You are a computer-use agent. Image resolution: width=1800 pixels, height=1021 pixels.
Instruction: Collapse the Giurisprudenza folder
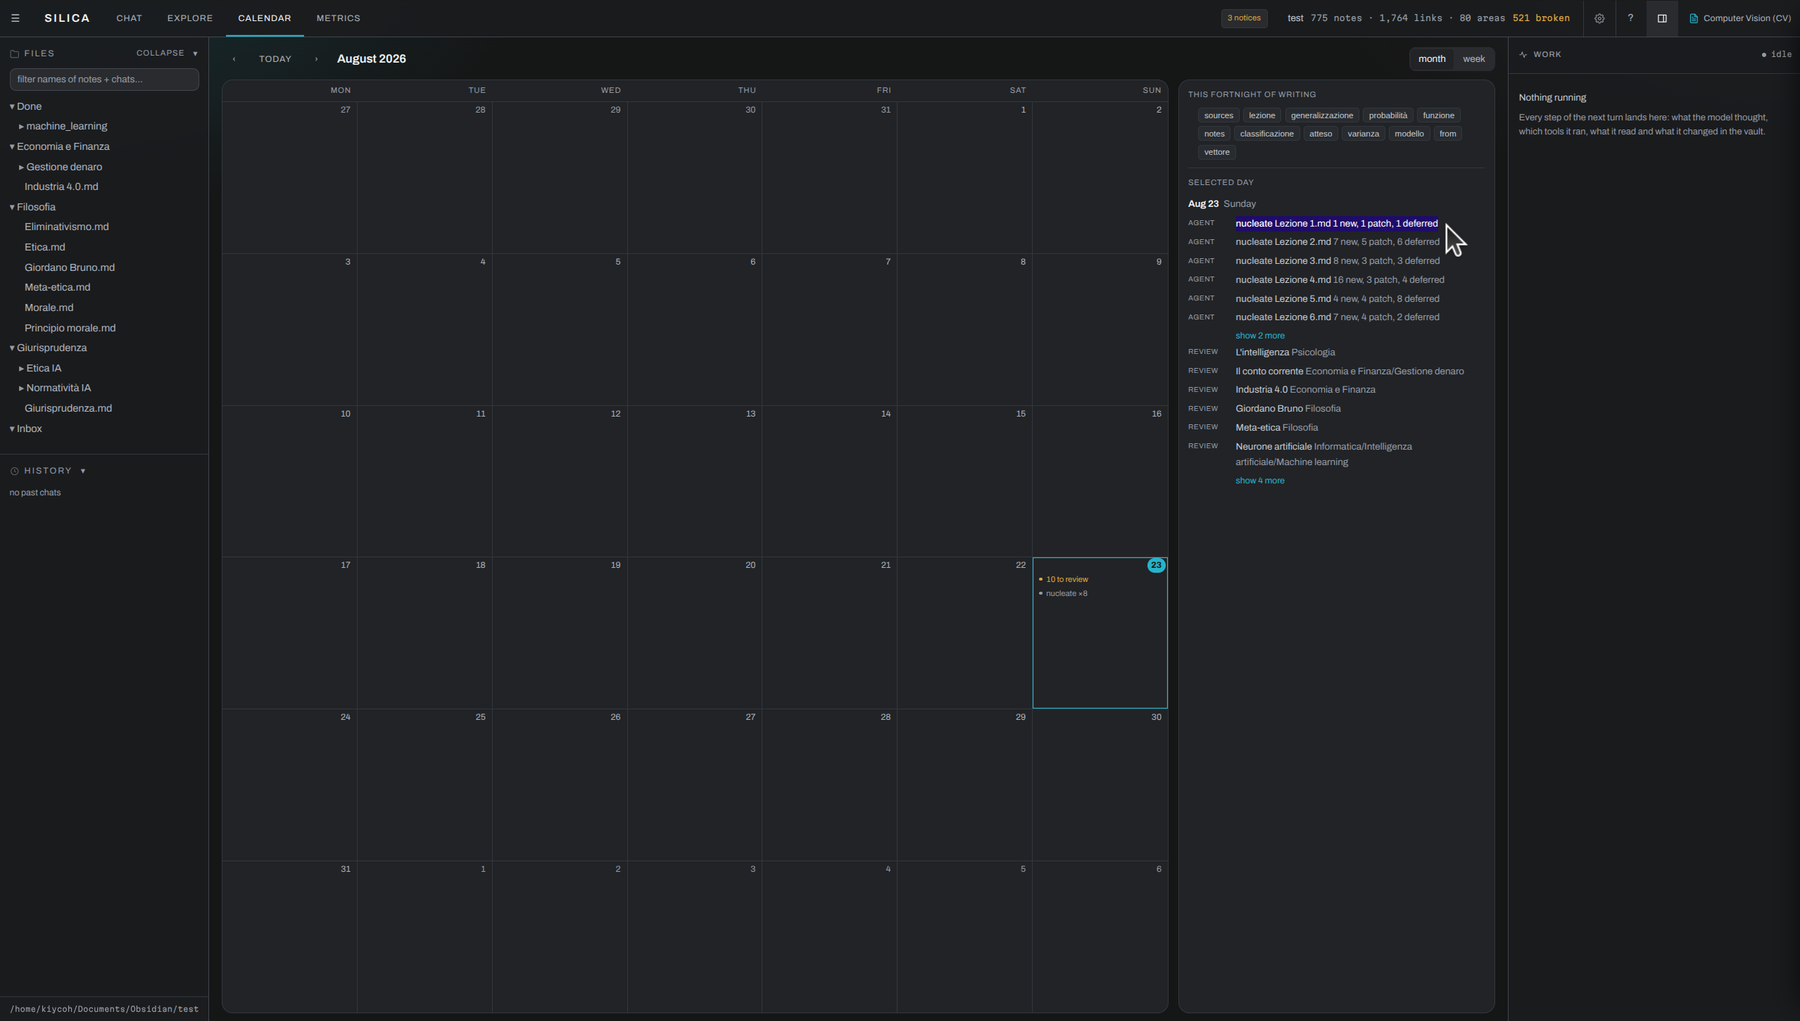(48, 348)
